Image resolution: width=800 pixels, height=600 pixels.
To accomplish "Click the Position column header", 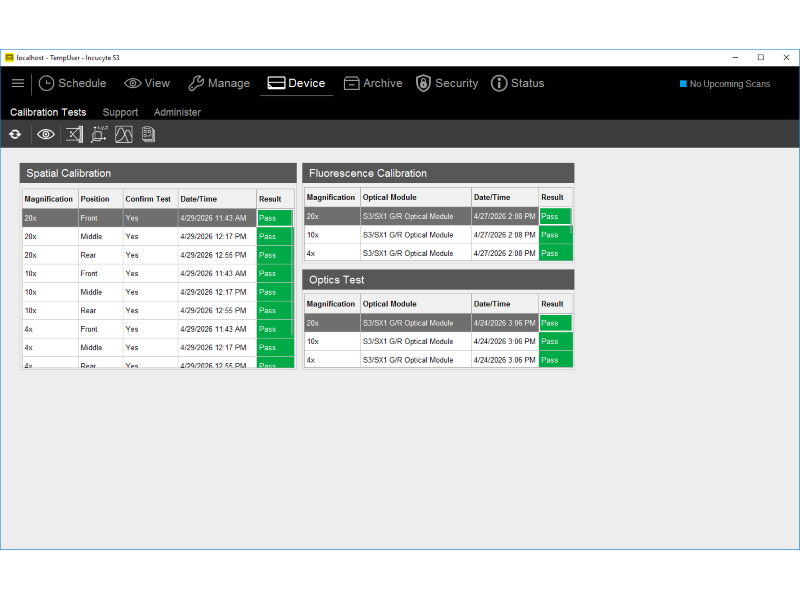I will 101,199.
